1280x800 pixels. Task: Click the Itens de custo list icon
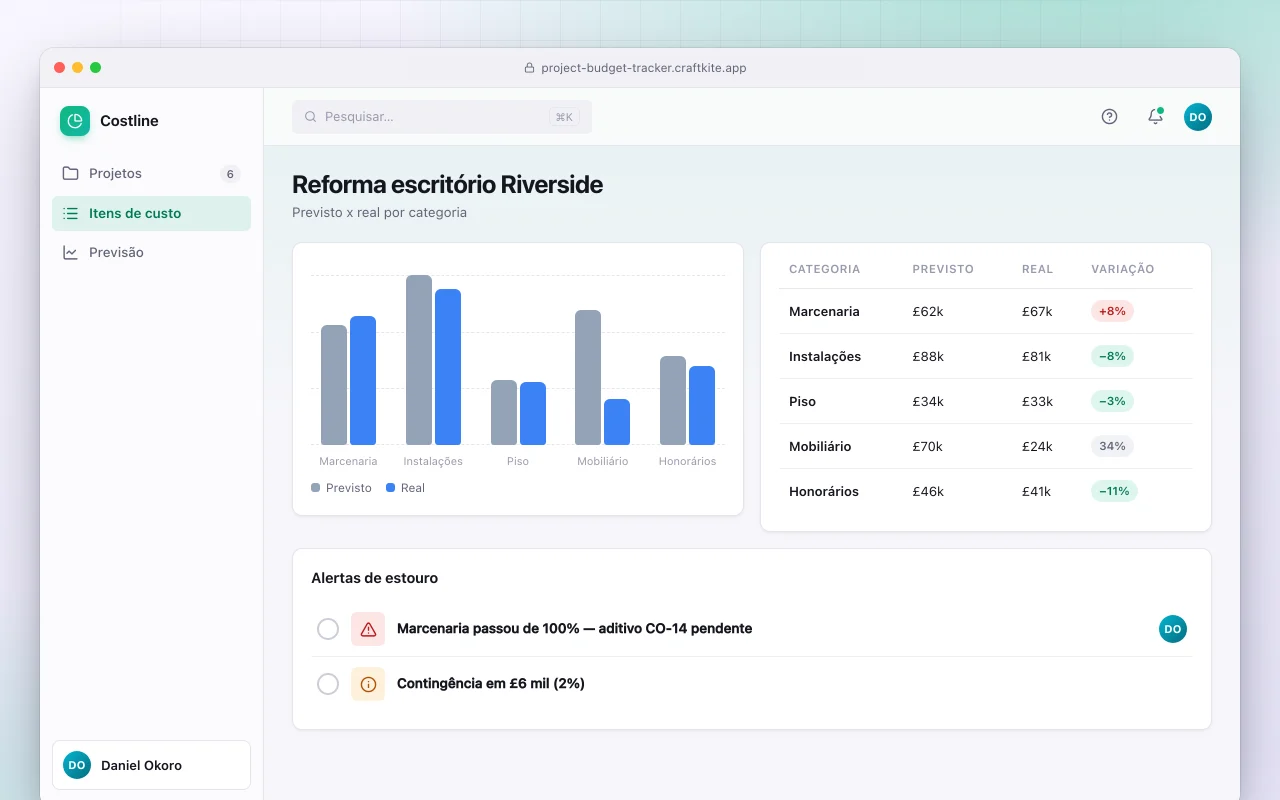(x=70, y=213)
